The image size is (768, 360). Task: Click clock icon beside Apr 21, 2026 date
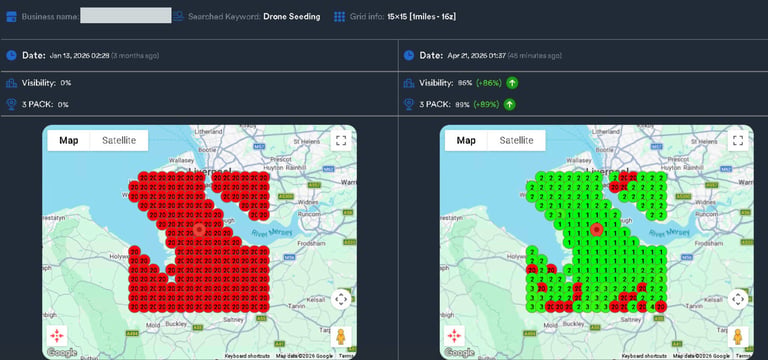click(408, 55)
